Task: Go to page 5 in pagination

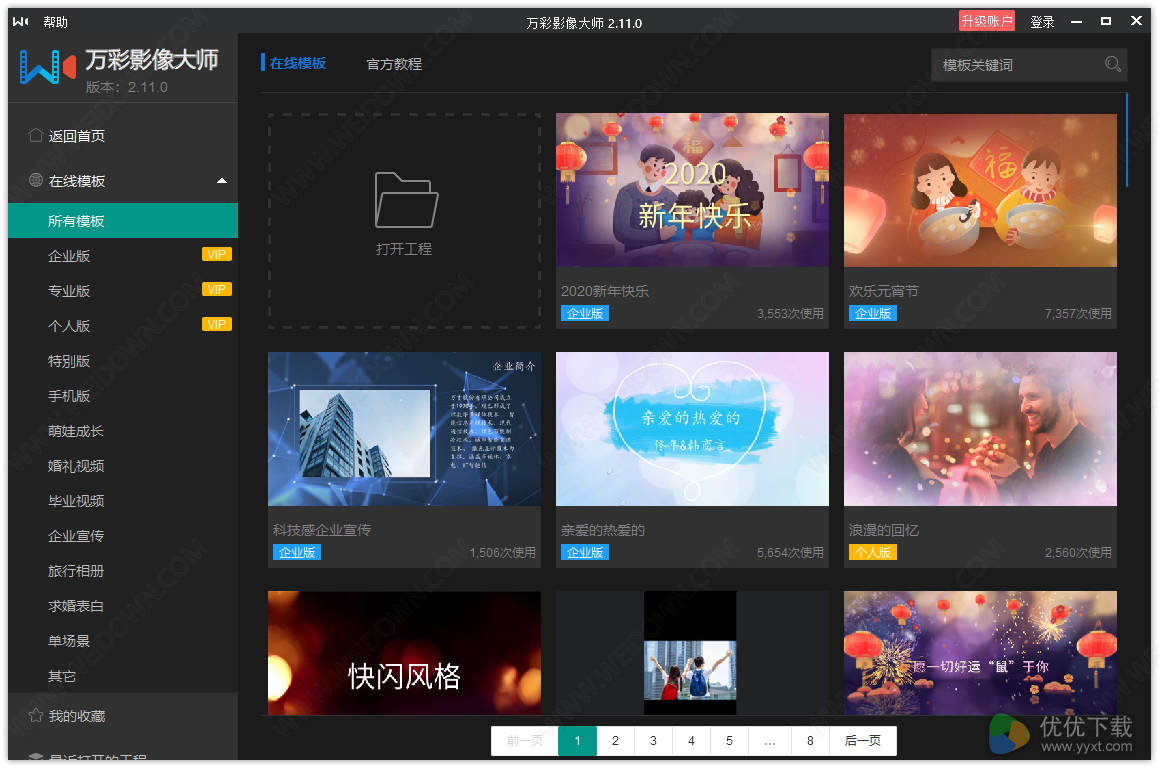Action: pos(730,741)
